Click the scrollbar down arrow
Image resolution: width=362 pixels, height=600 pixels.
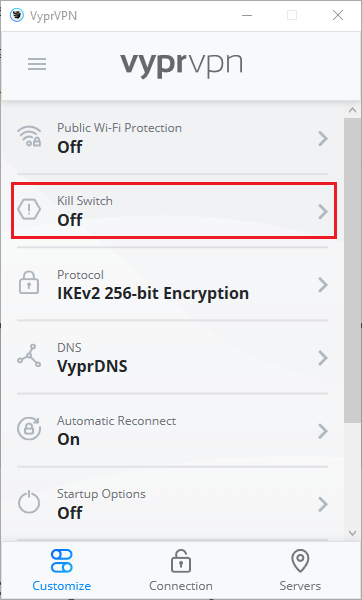[x=353, y=533]
